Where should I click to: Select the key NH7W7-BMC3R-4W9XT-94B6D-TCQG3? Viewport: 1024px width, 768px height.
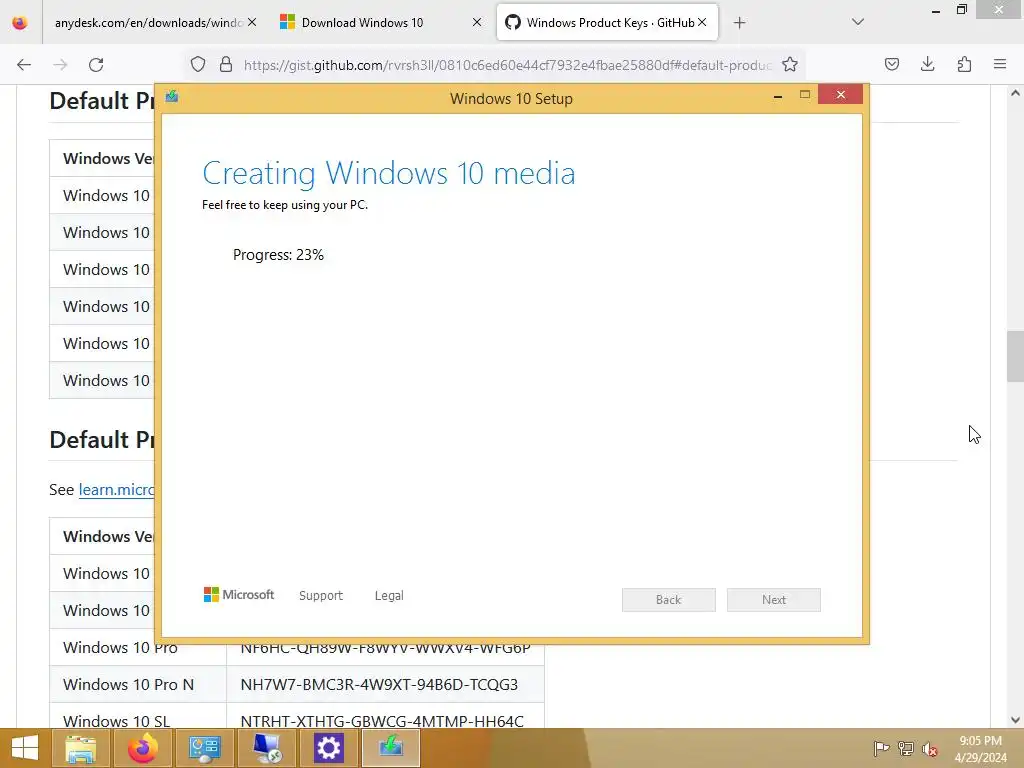(x=379, y=684)
